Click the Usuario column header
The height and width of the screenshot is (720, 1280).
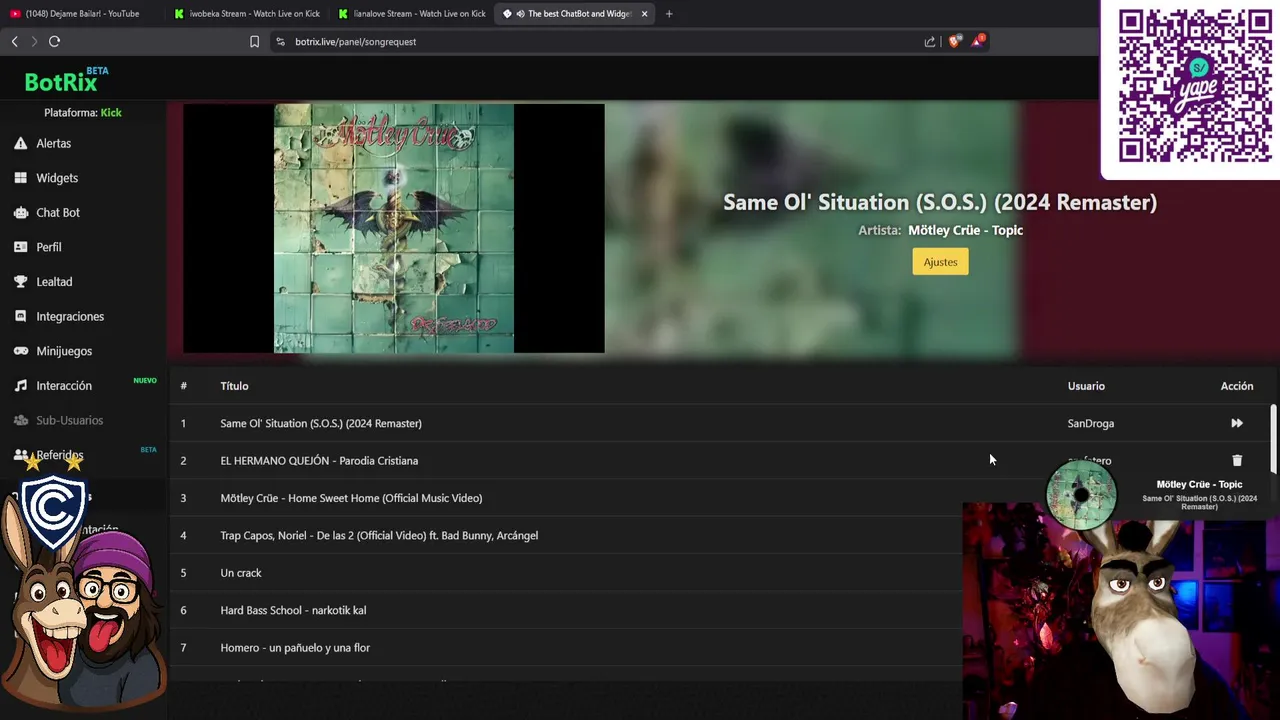tap(1086, 386)
